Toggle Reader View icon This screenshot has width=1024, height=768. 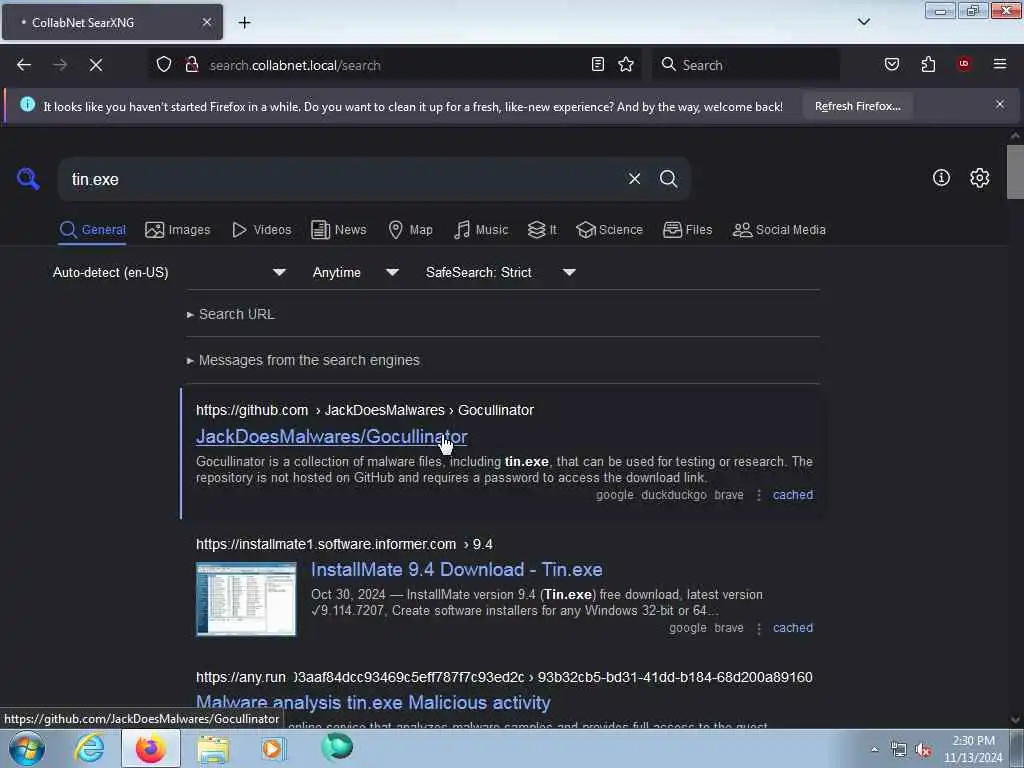[x=598, y=64]
